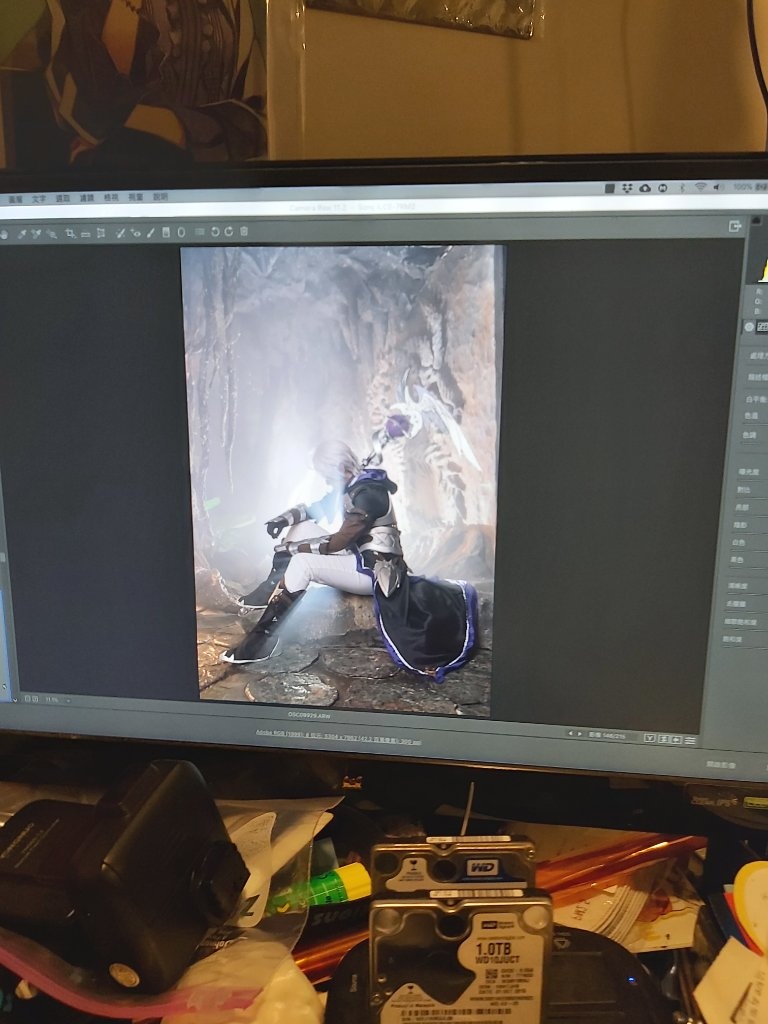Open the 圖層 menu
The height and width of the screenshot is (1024, 768).
[x=14, y=199]
